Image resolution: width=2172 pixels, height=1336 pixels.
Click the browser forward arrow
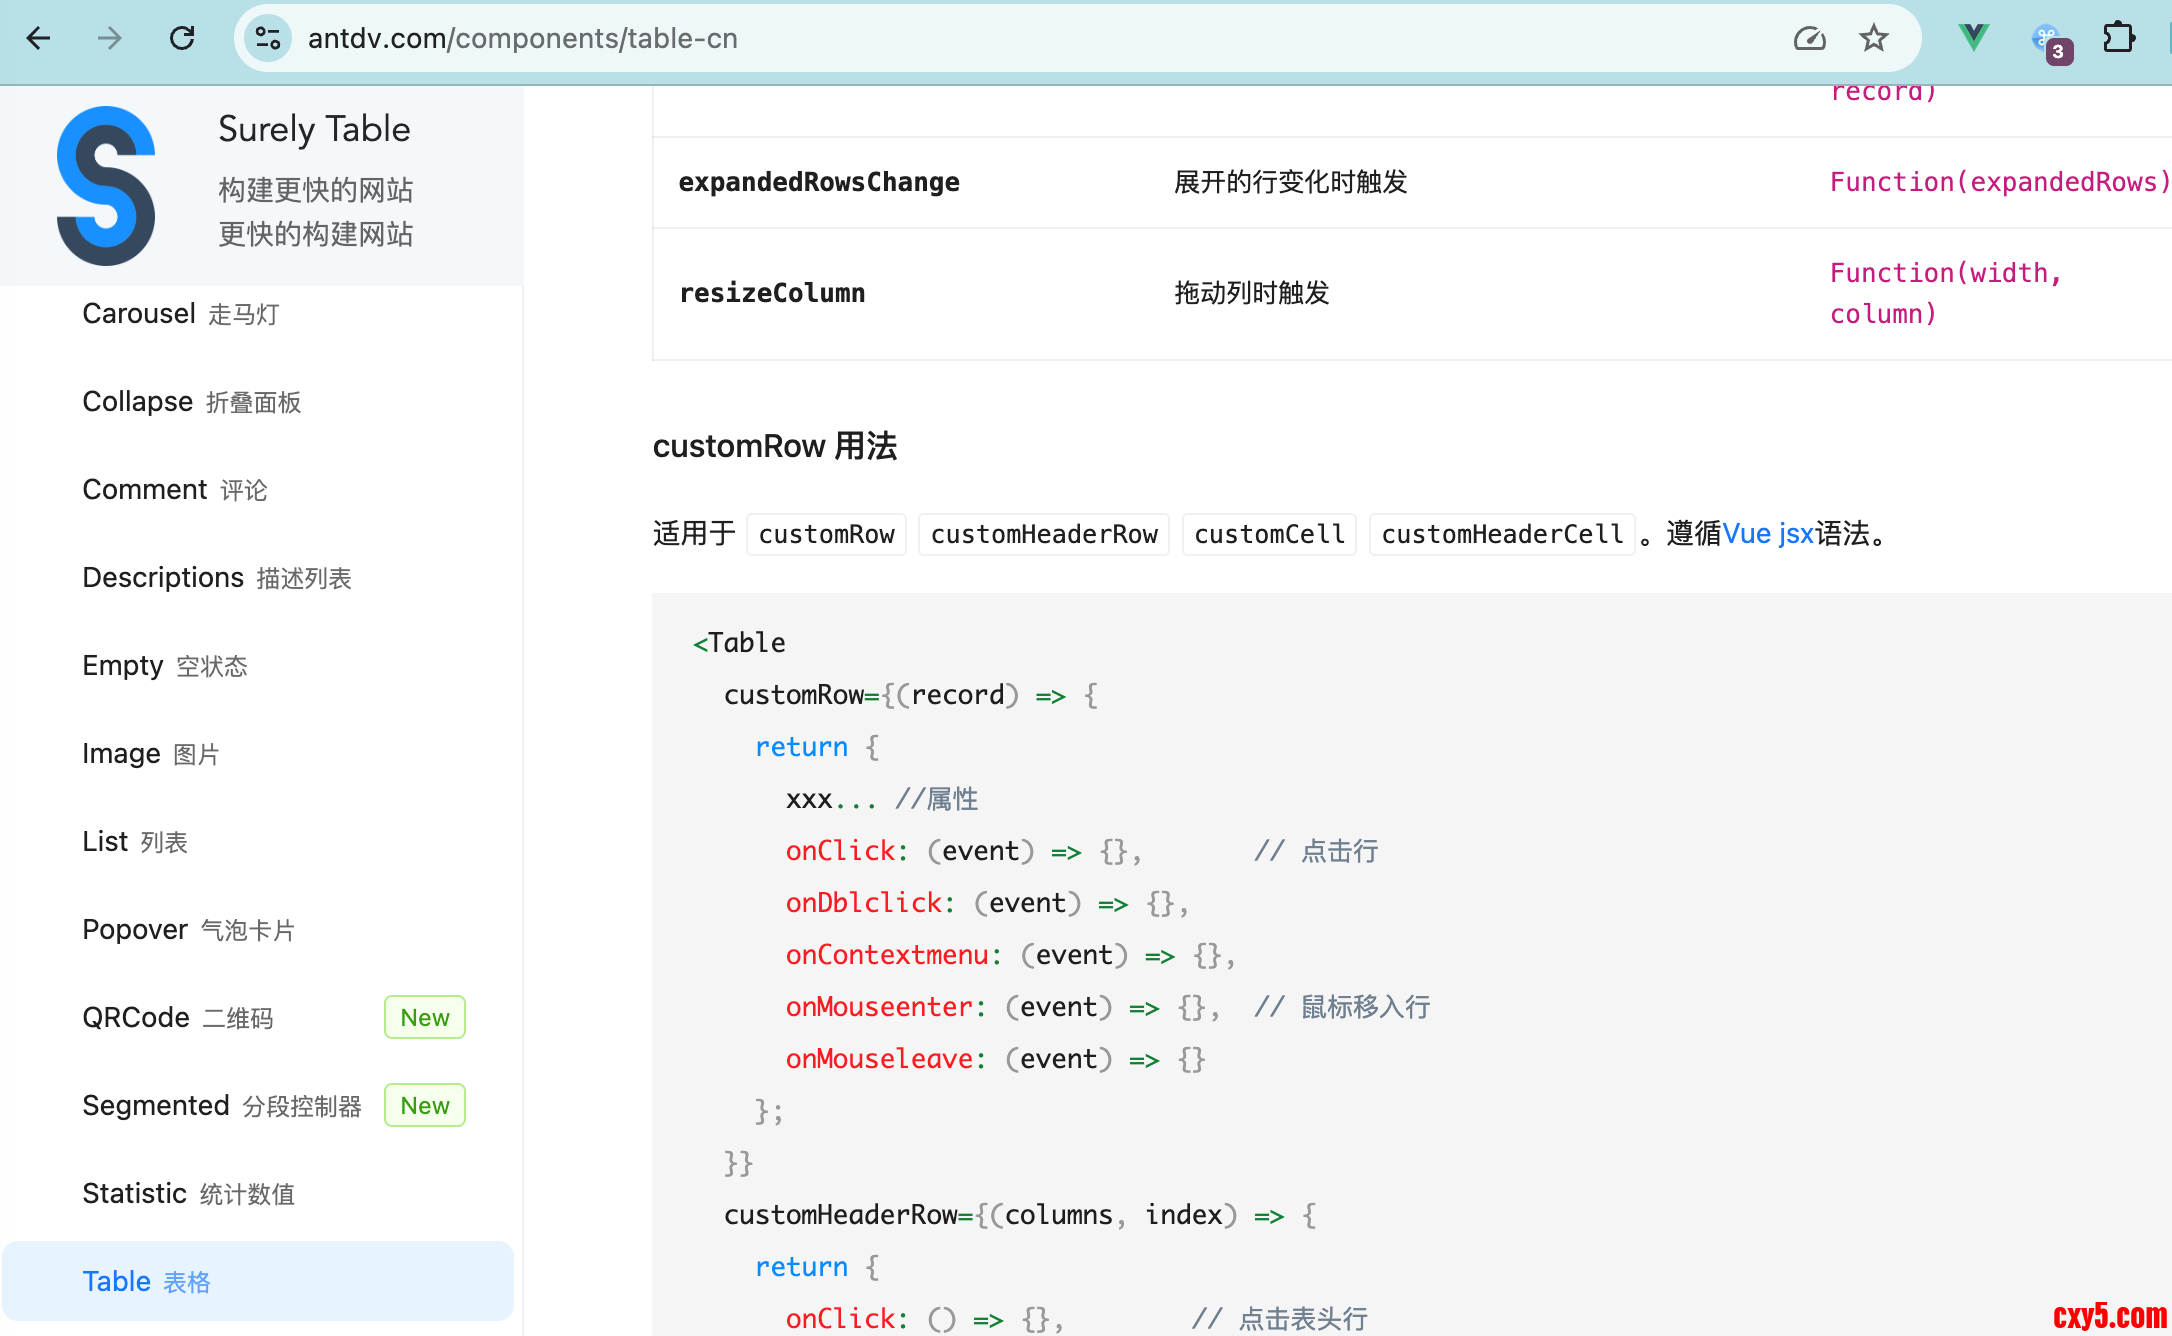110,38
